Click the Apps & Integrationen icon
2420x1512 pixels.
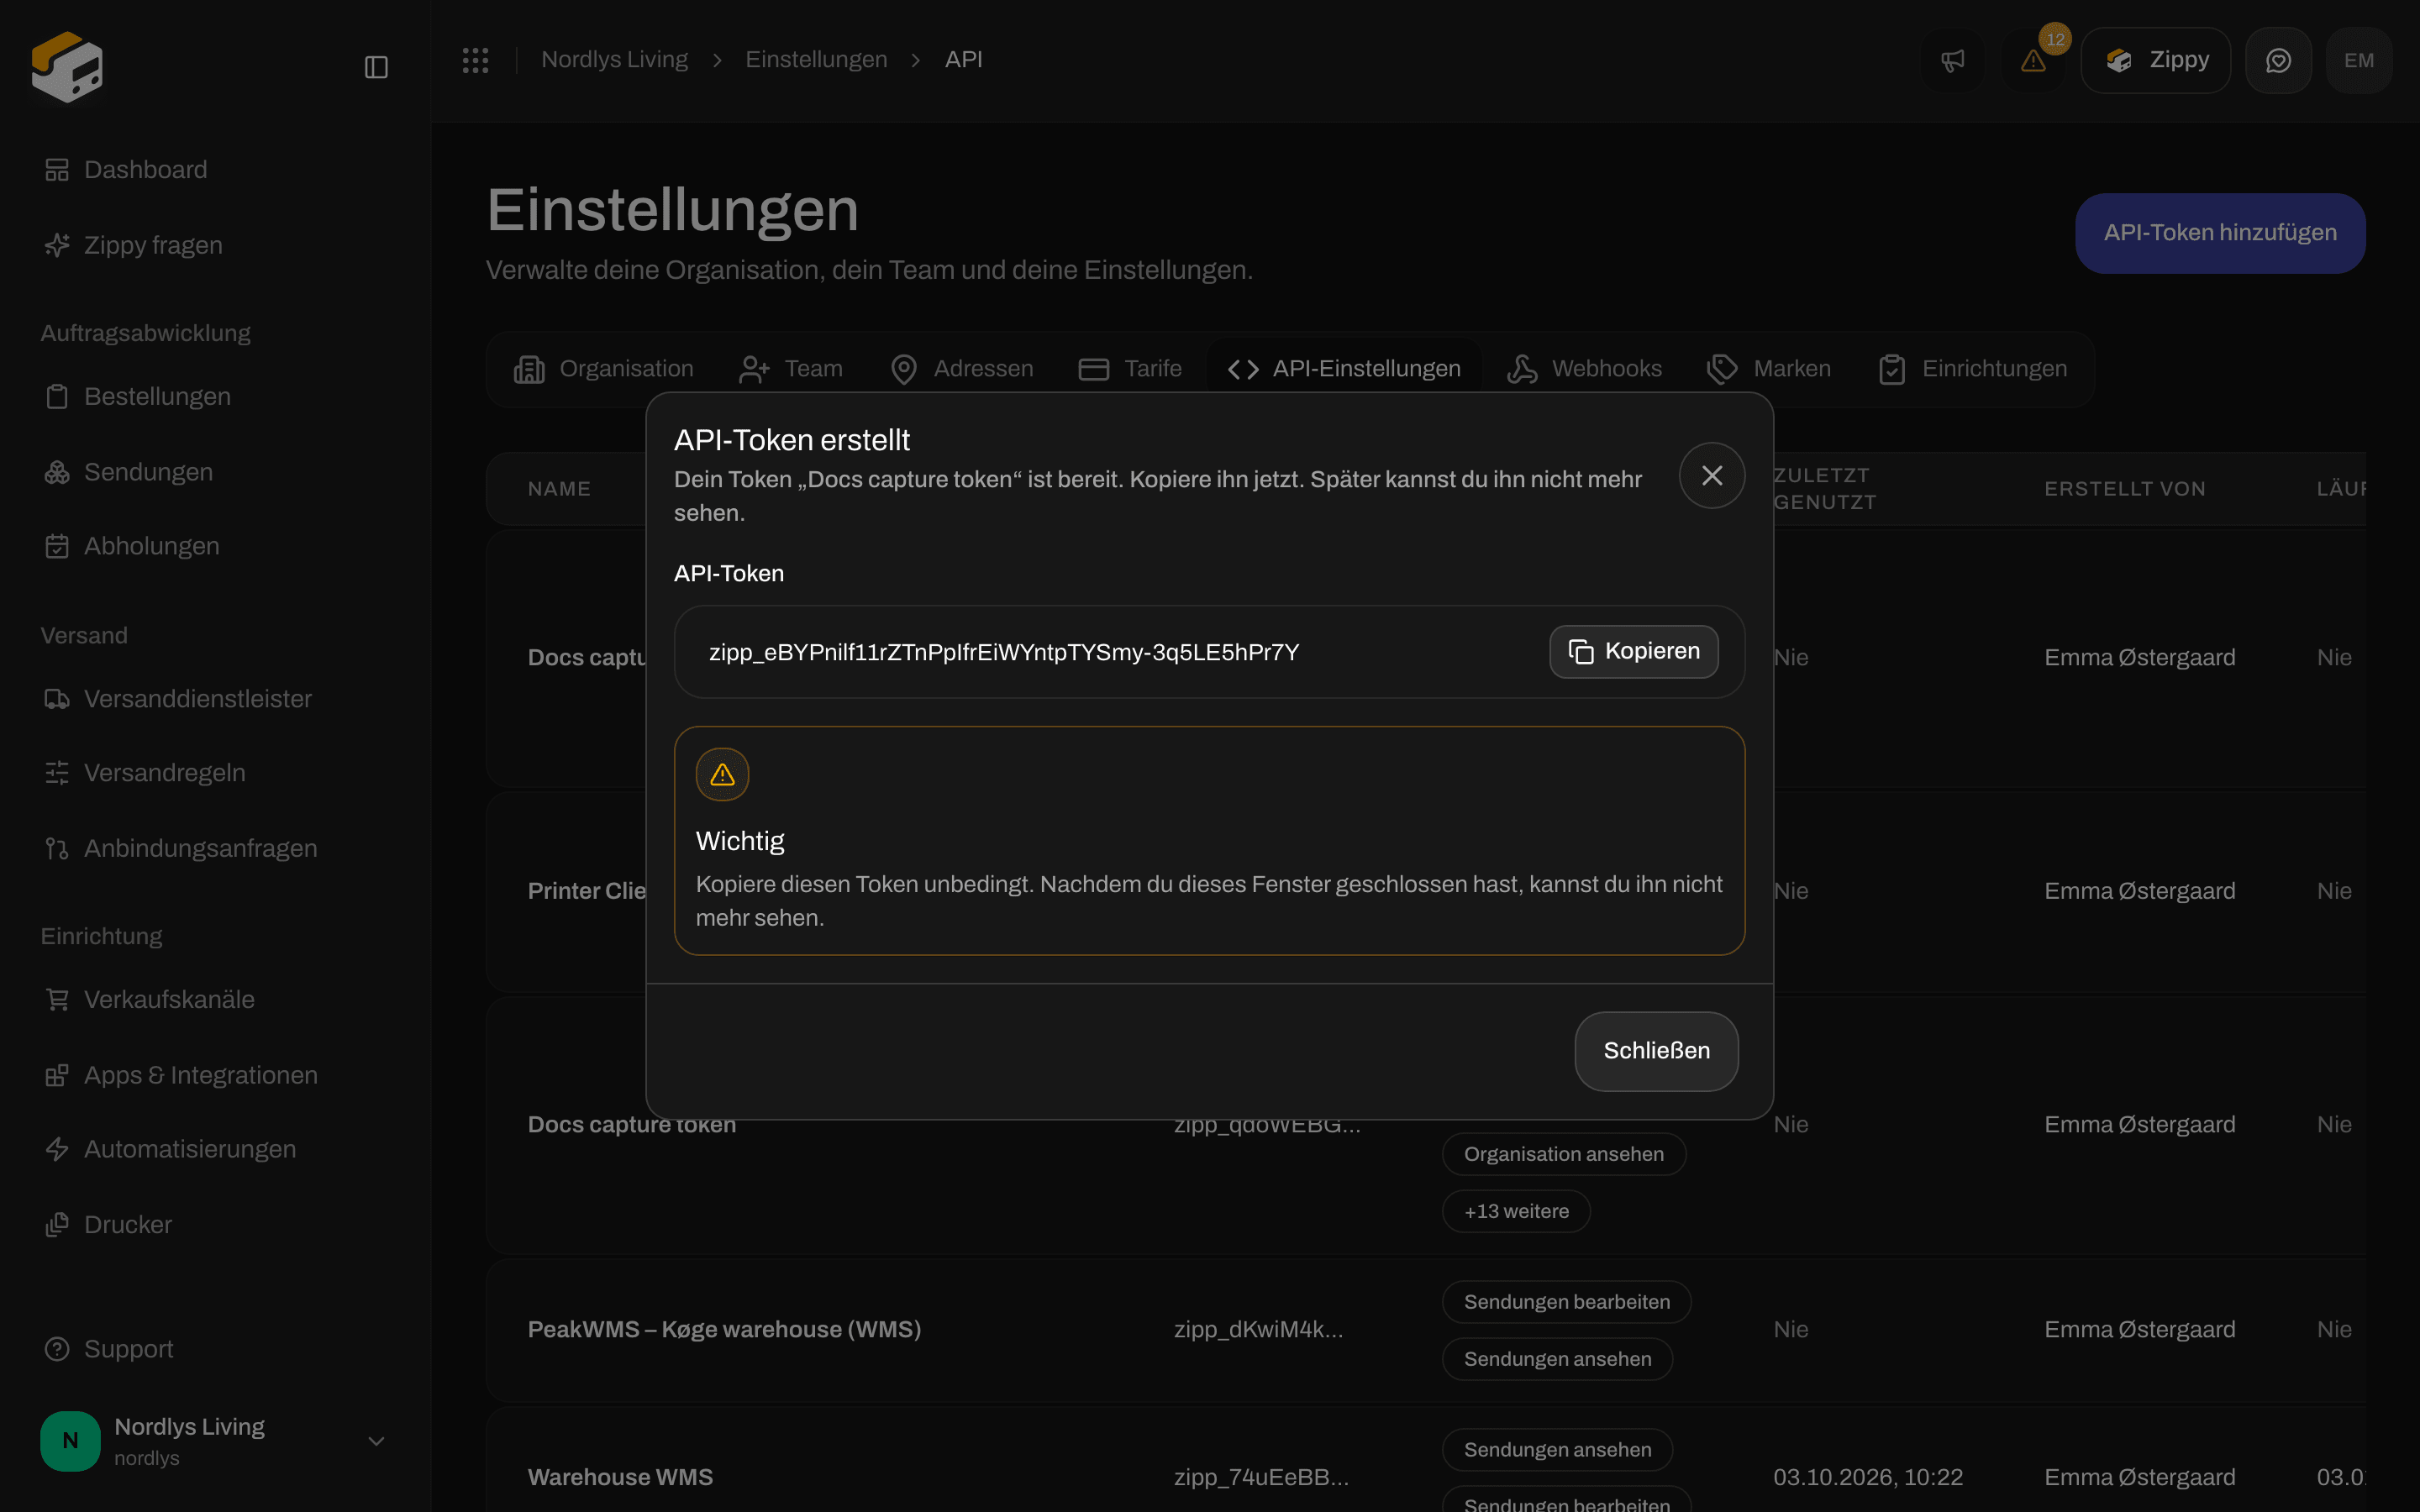[x=57, y=1075]
